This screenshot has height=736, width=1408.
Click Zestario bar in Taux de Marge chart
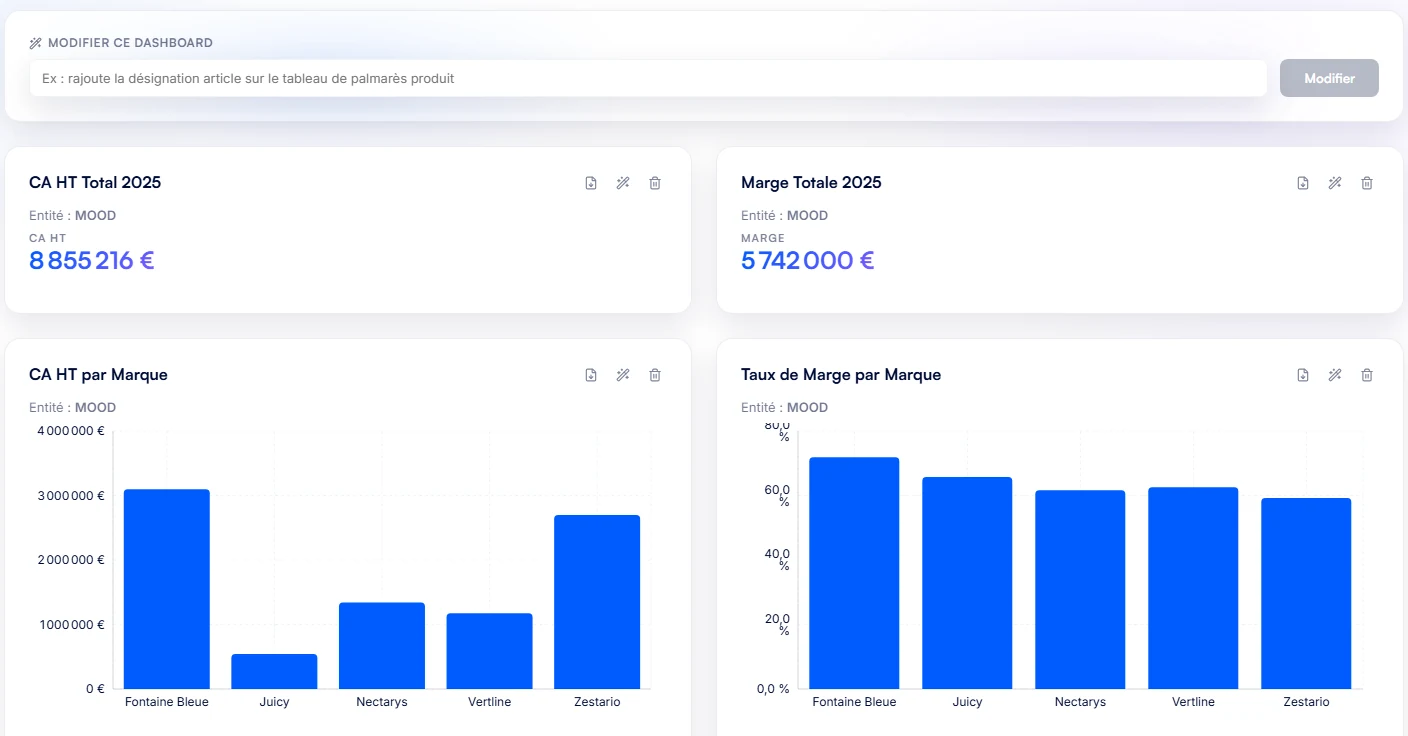click(x=1306, y=593)
